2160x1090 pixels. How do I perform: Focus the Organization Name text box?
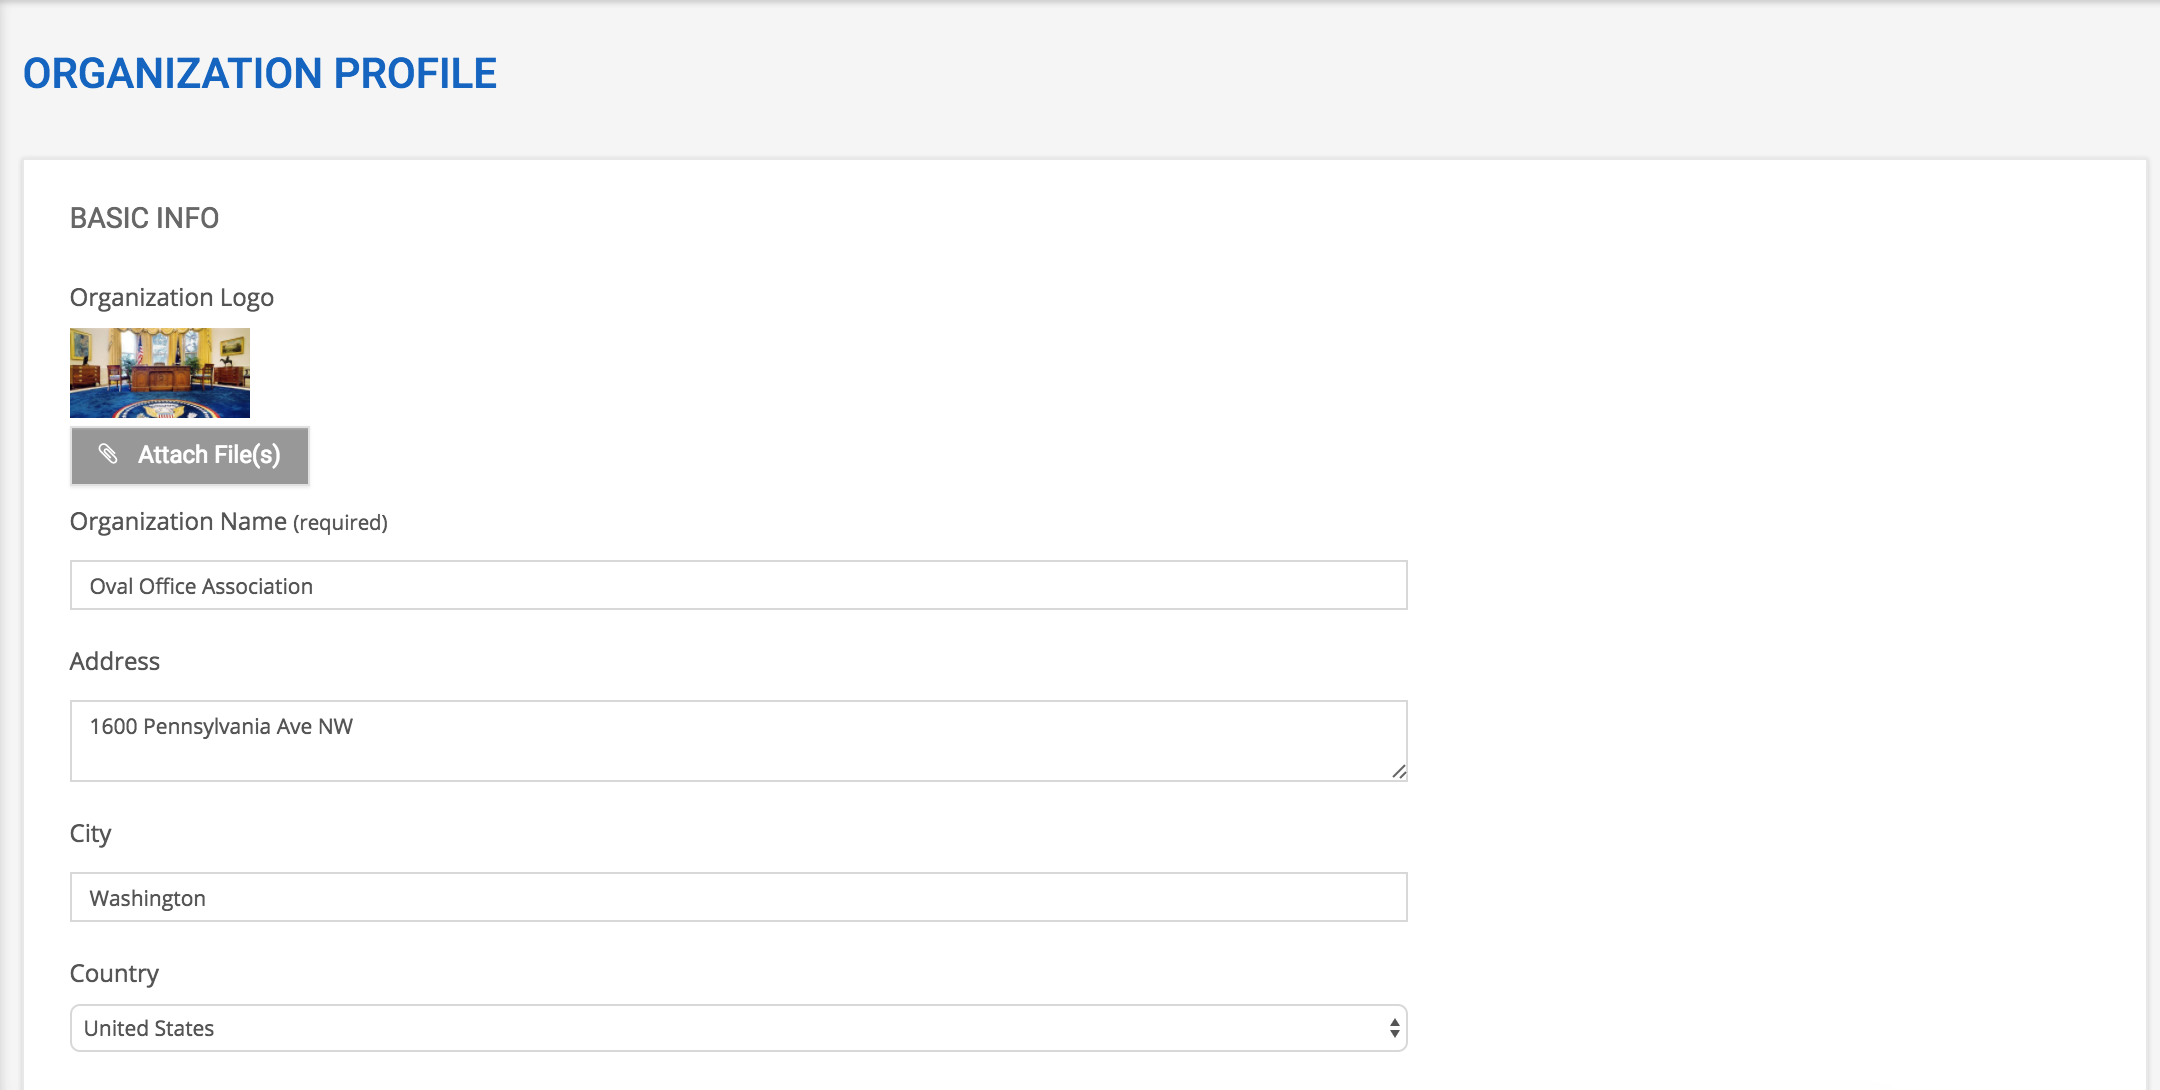[x=739, y=585]
